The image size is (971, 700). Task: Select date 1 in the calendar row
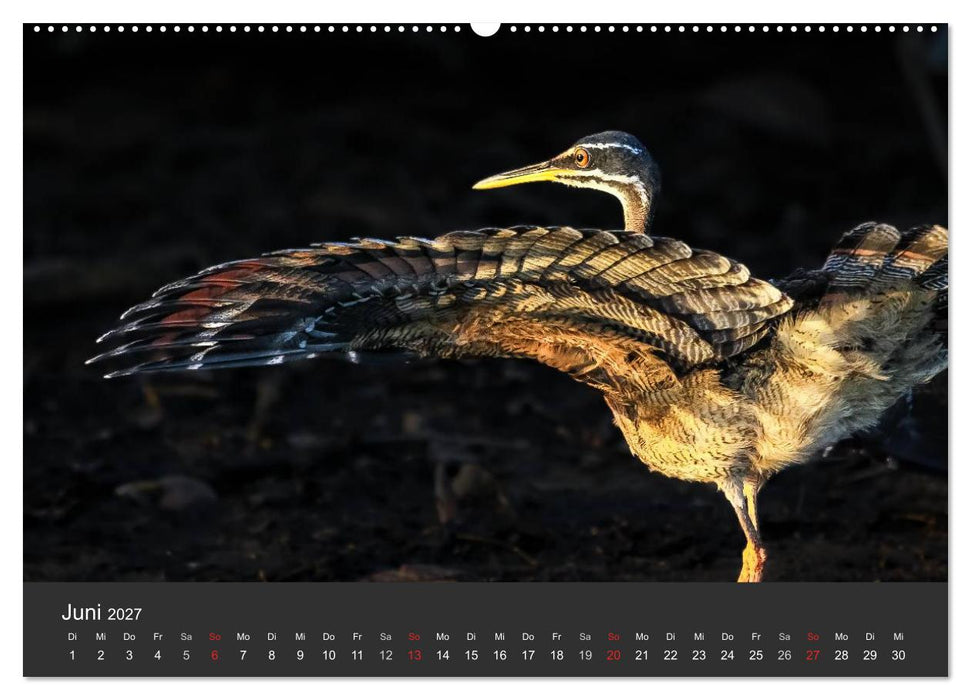point(72,655)
